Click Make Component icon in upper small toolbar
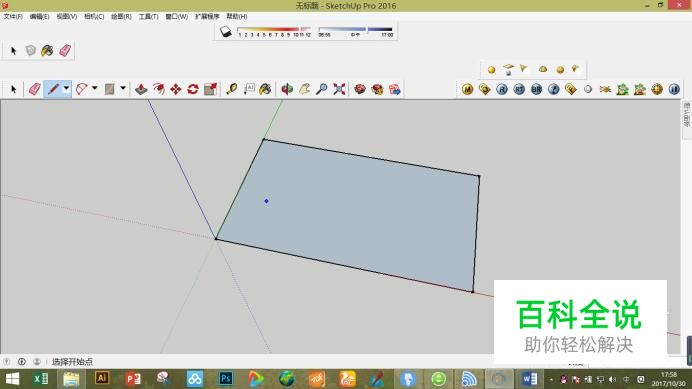The width and height of the screenshot is (692, 389). point(30,51)
